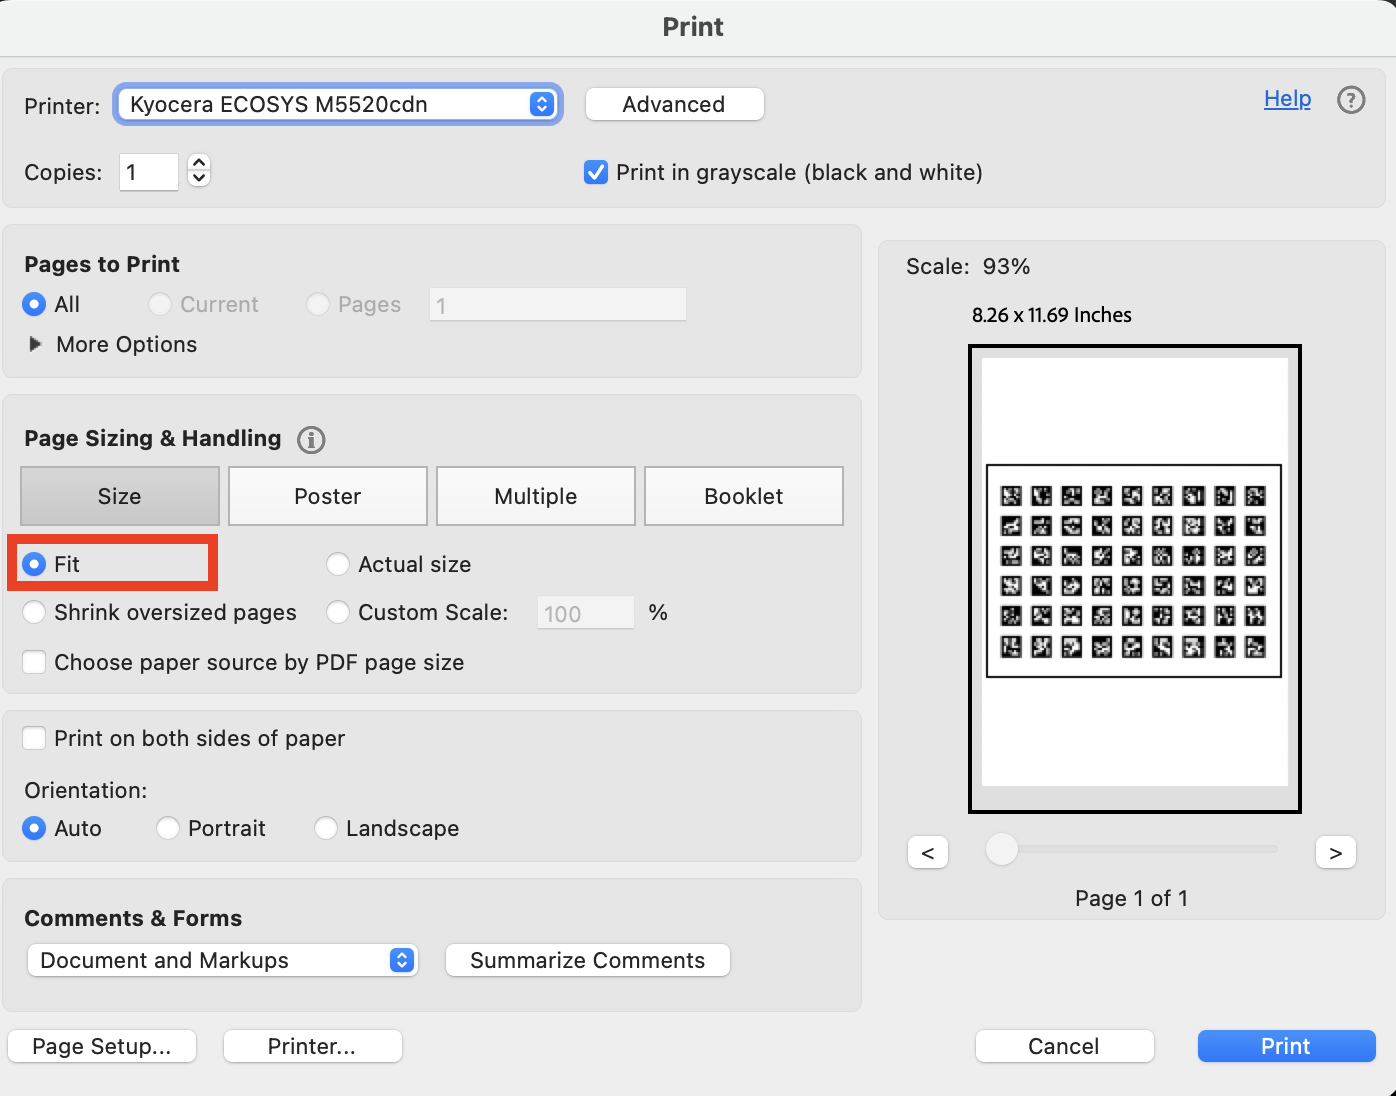Open the Printer selection dropdown
Image resolution: width=1396 pixels, height=1096 pixels.
tap(338, 104)
